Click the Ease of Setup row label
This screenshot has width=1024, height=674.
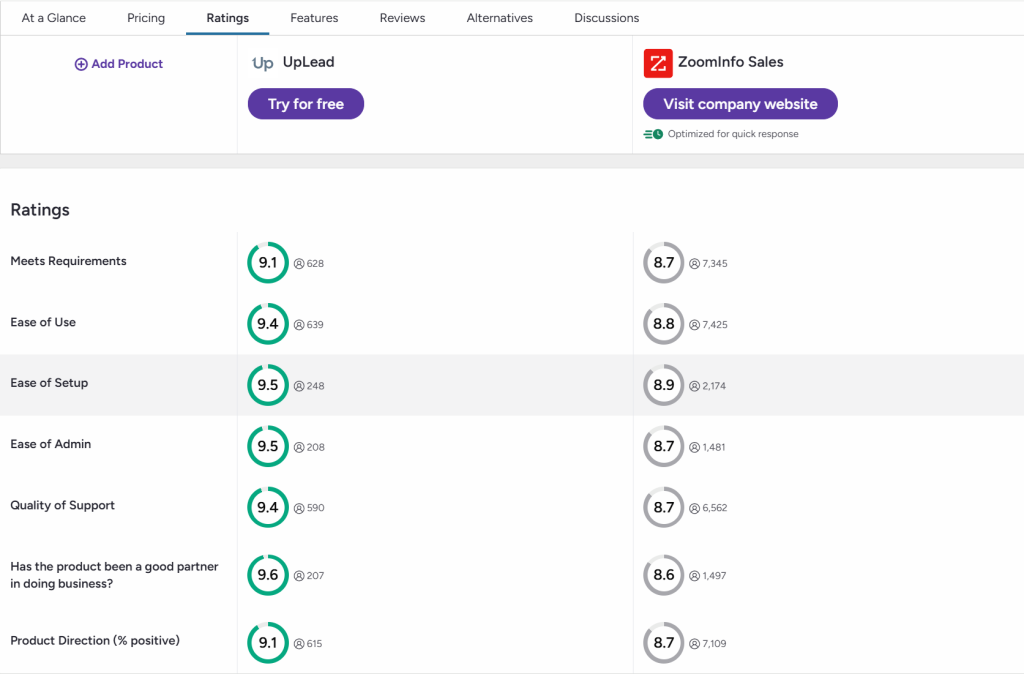pos(49,383)
